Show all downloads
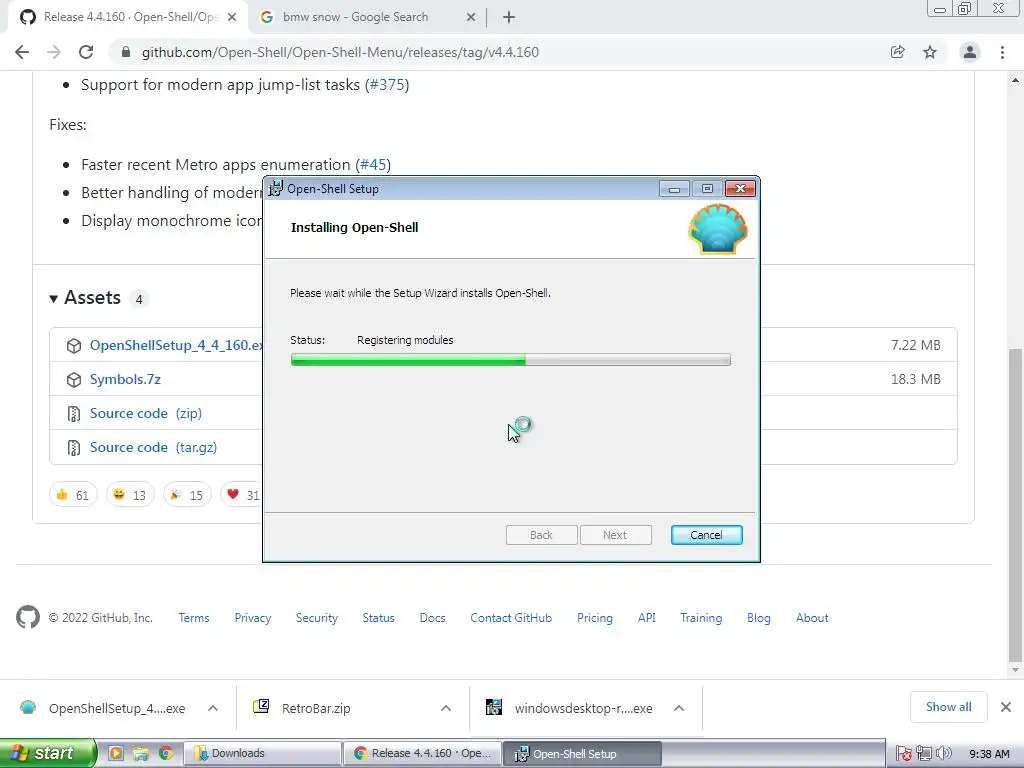1024x768 pixels. (x=948, y=707)
